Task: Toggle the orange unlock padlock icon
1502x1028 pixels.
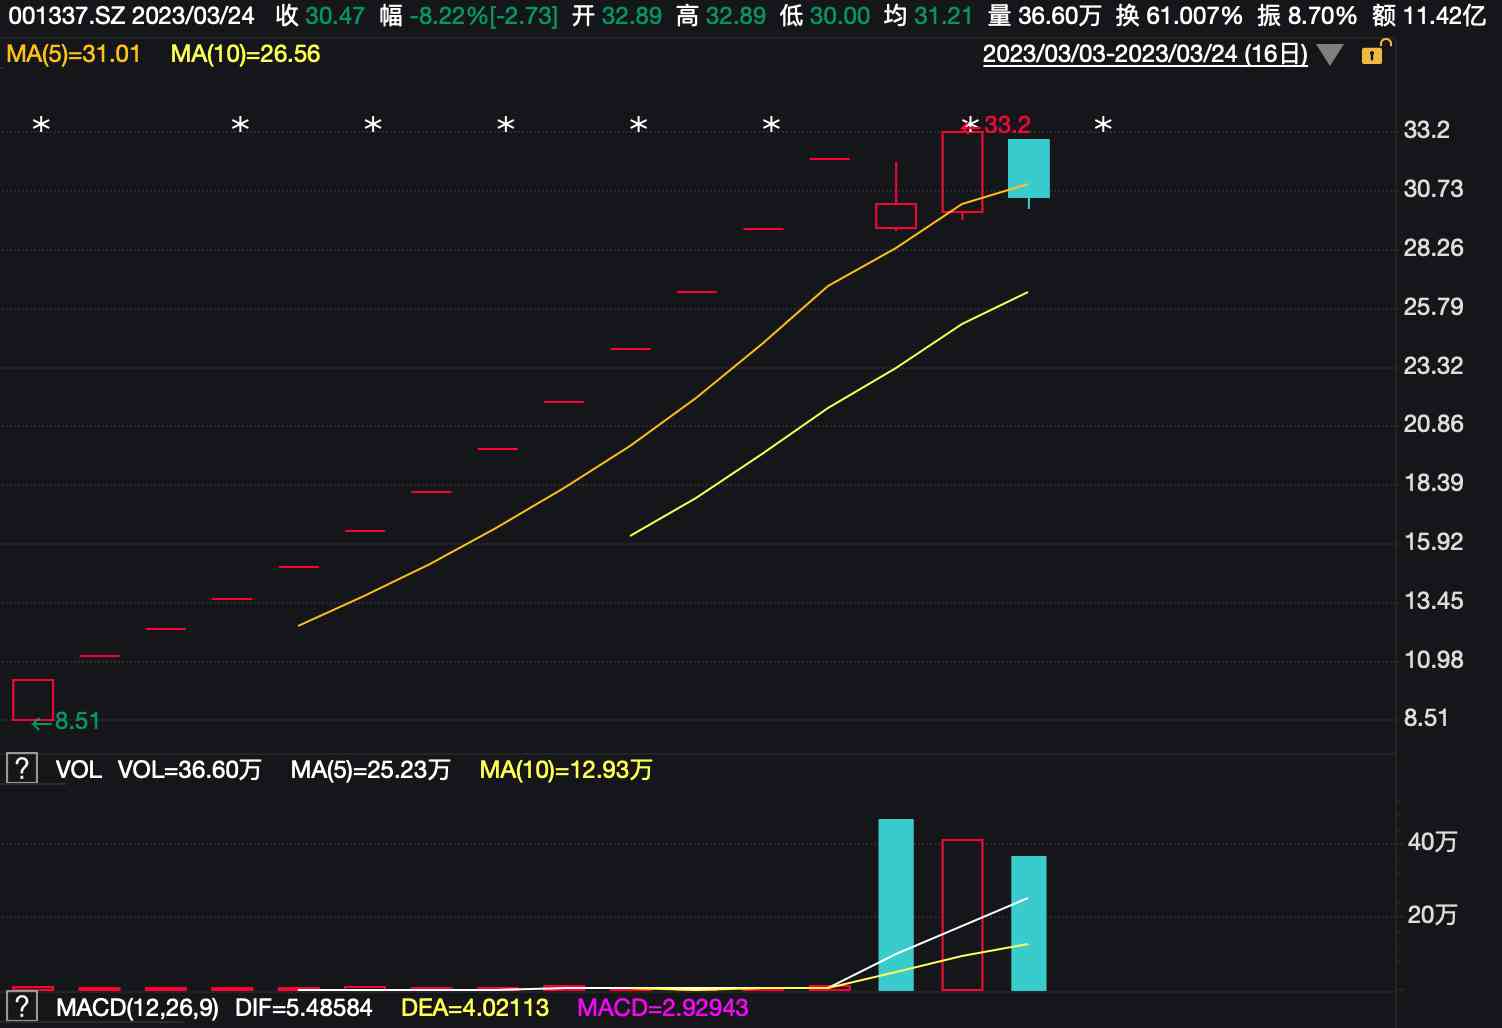Action: click(1374, 53)
